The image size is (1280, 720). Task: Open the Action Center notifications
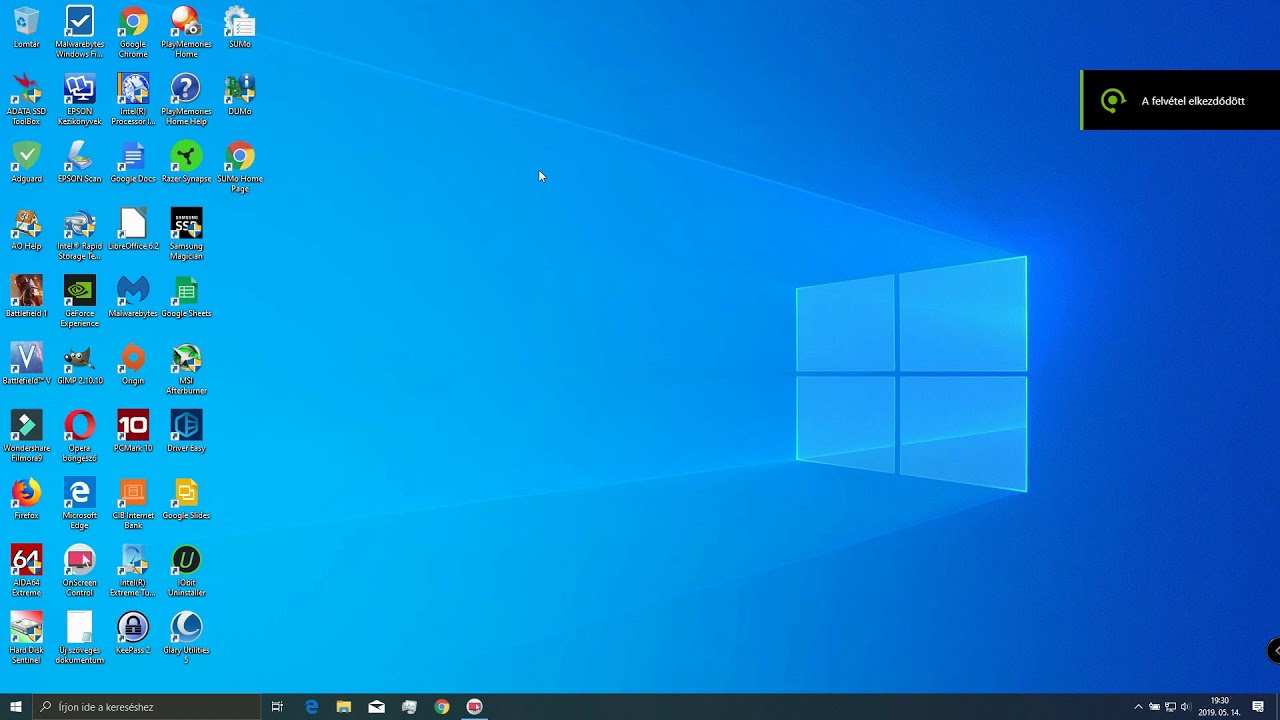pyautogui.click(x=1258, y=707)
